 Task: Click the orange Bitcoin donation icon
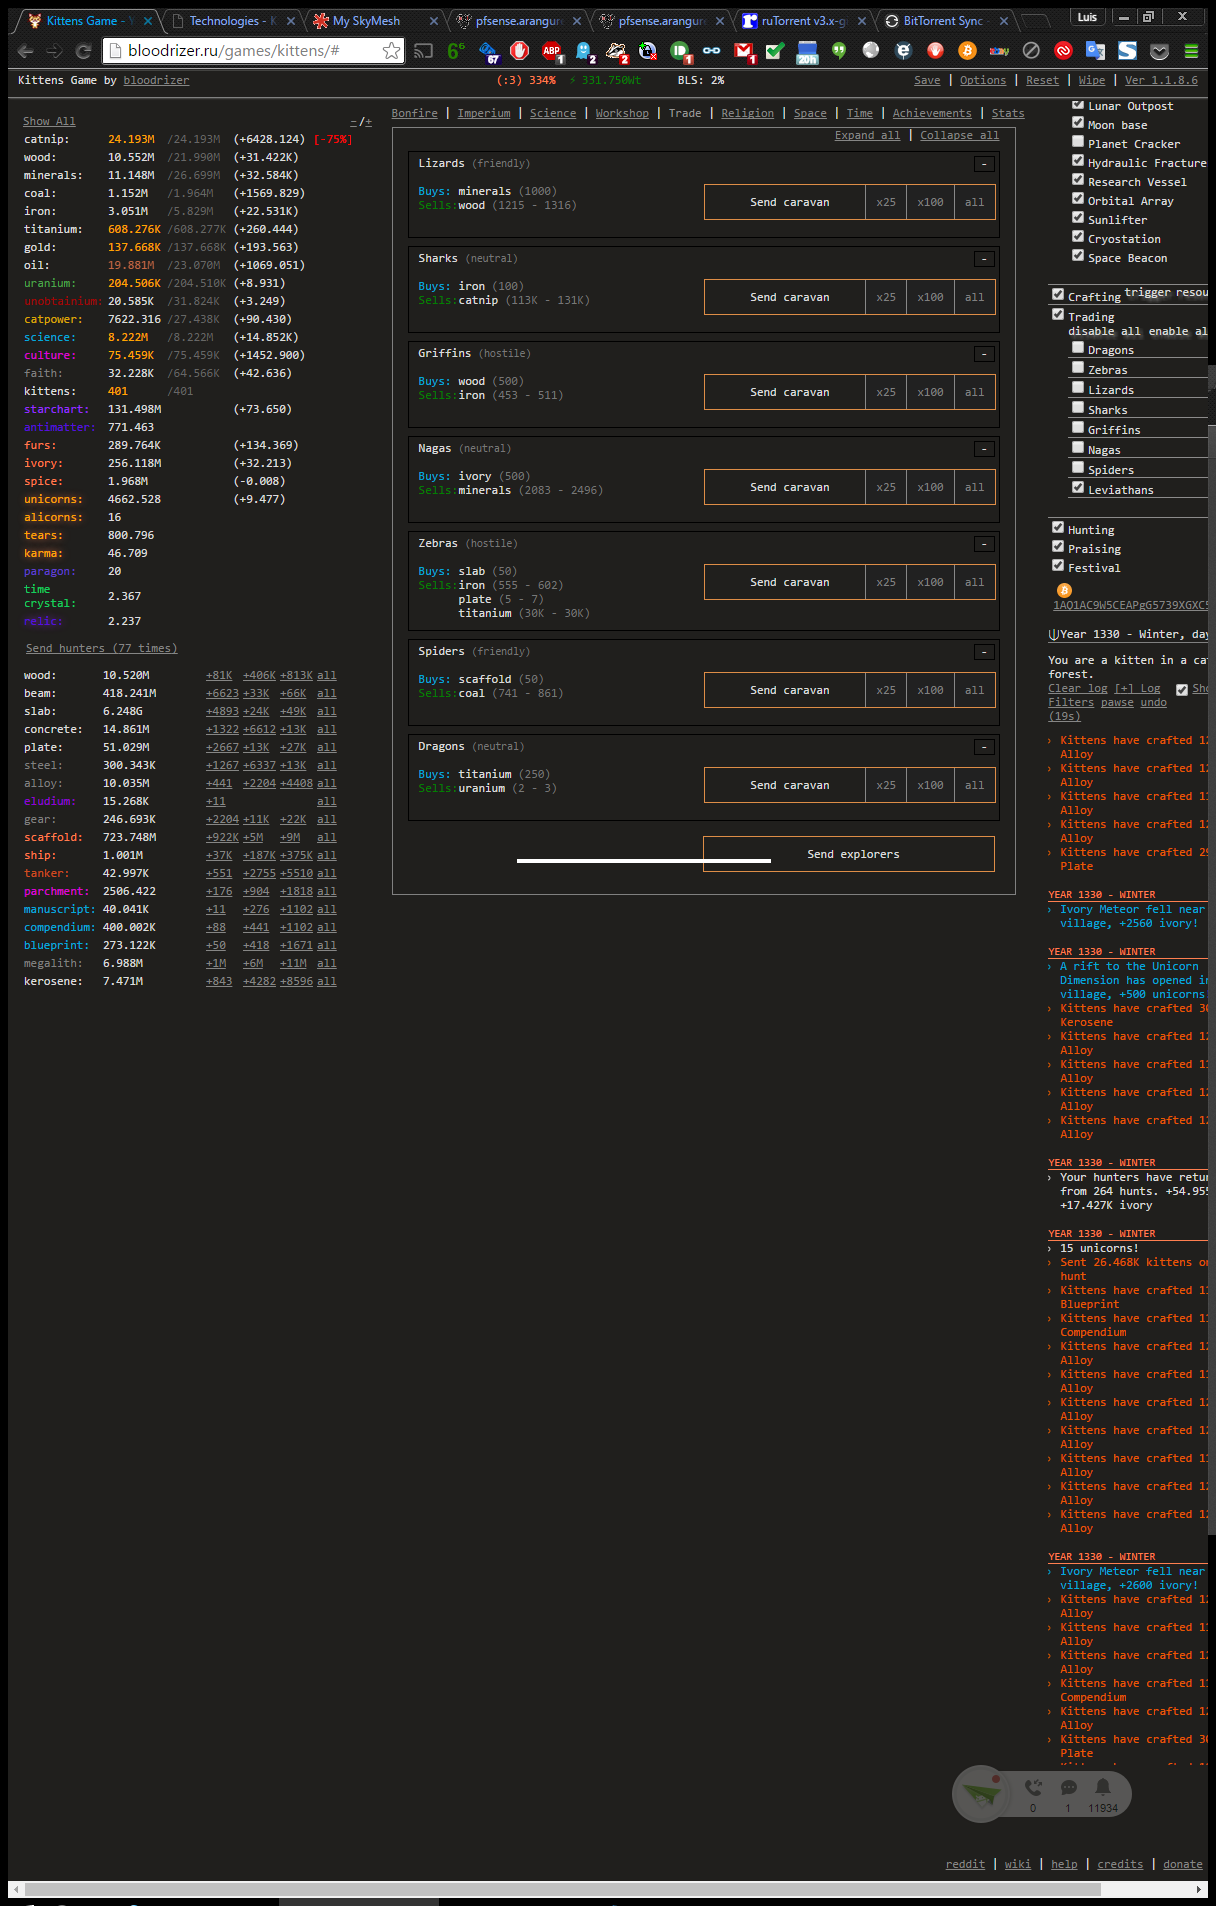1064,591
